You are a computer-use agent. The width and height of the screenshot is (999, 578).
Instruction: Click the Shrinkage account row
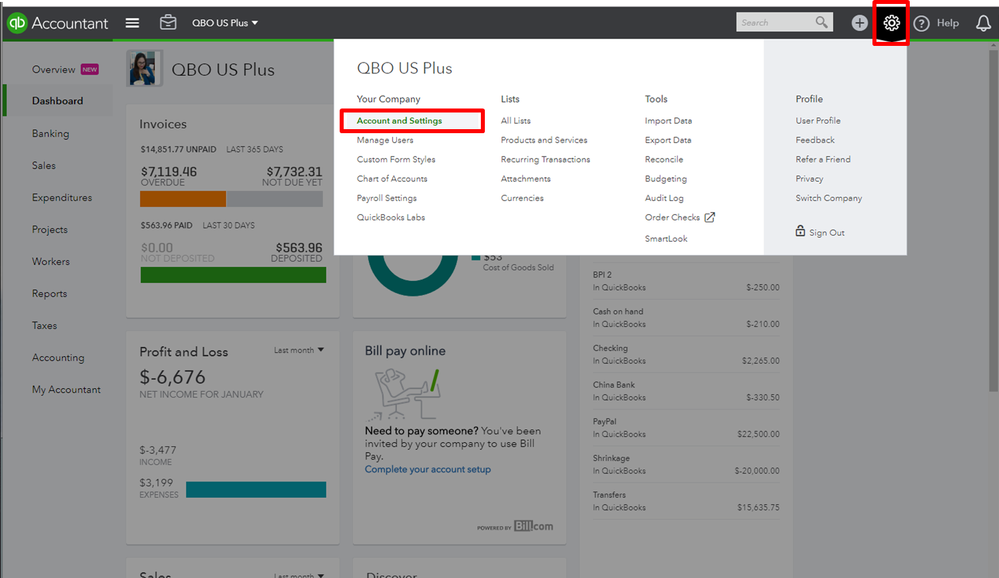(x=686, y=465)
